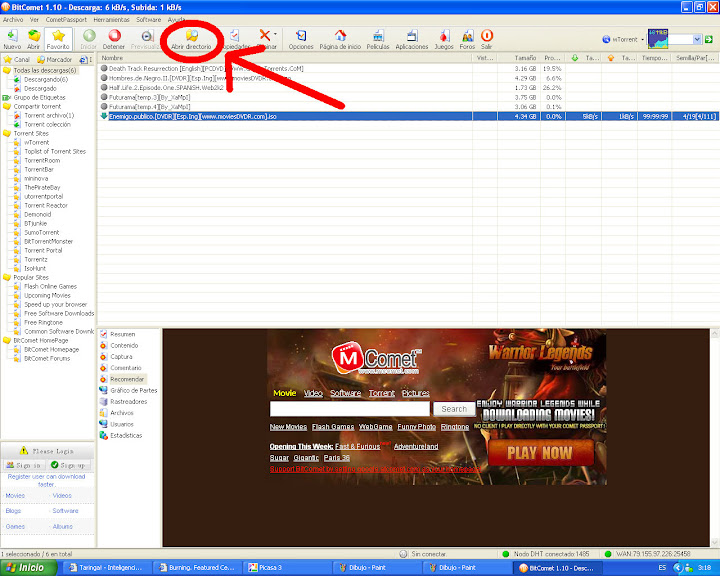Select the BitComet HomePage folder
This screenshot has height=576, width=720.
pyautogui.click(x=41, y=341)
